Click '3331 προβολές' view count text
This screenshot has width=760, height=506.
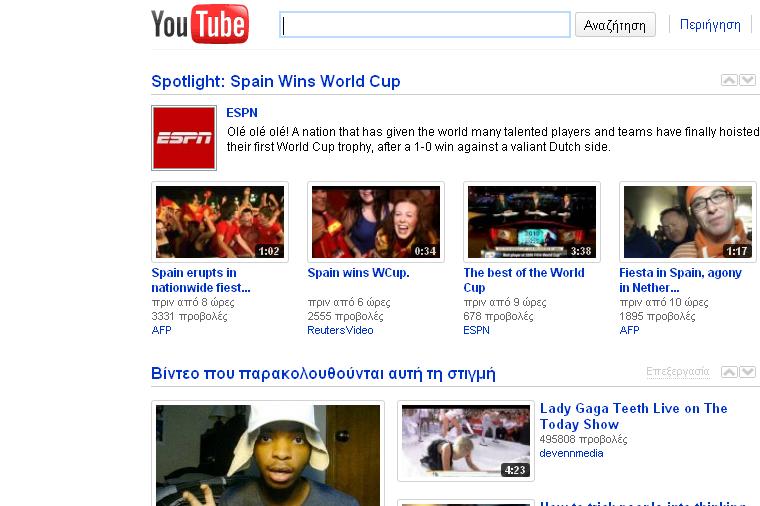pyautogui.click(x=190, y=316)
